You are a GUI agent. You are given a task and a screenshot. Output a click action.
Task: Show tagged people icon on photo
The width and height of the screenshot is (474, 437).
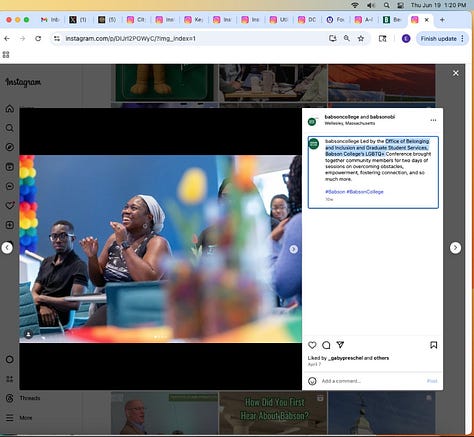[x=28, y=334]
